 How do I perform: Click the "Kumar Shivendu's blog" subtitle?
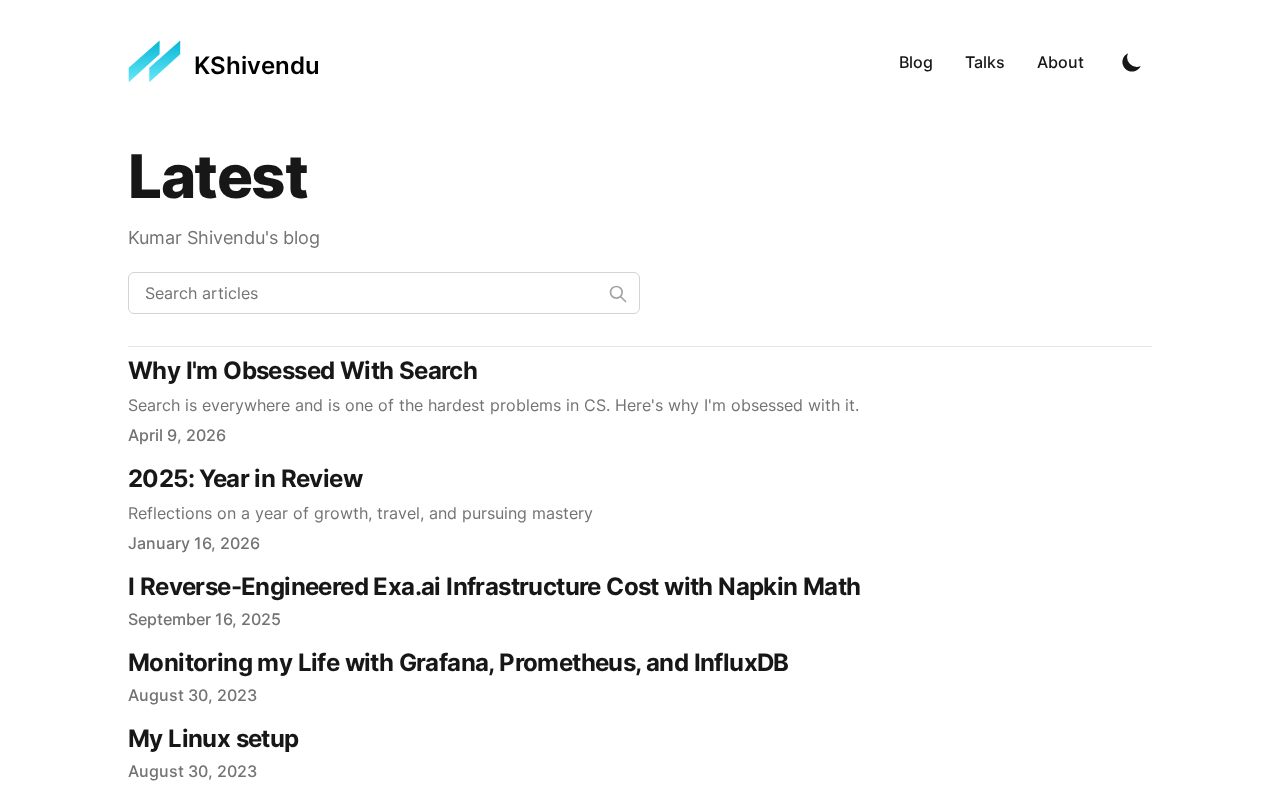click(224, 238)
